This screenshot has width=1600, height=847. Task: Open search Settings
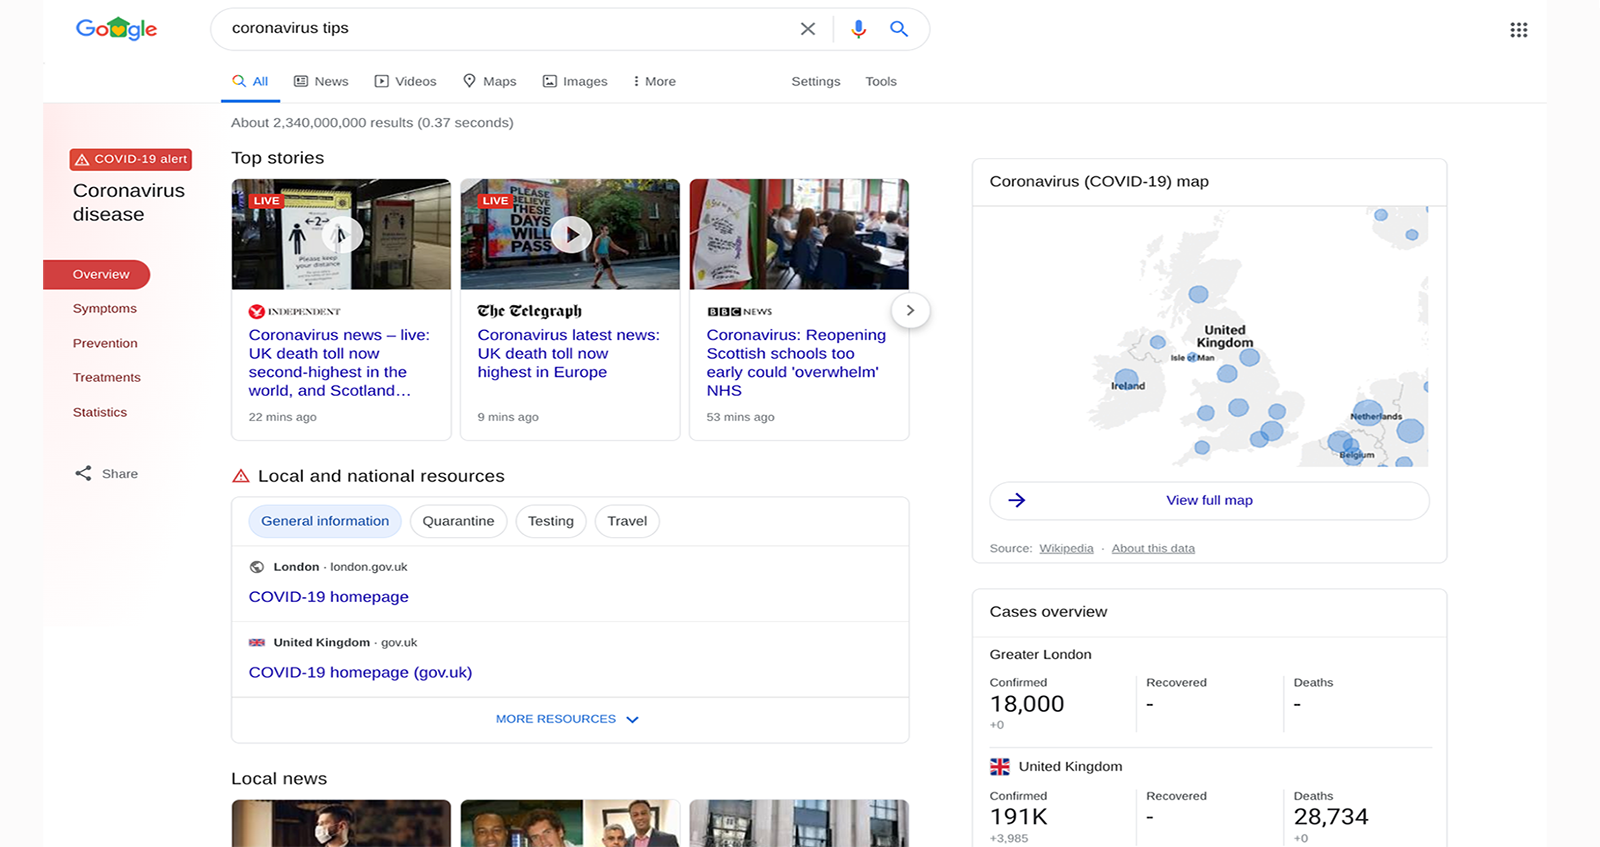[x=816, y=82]
